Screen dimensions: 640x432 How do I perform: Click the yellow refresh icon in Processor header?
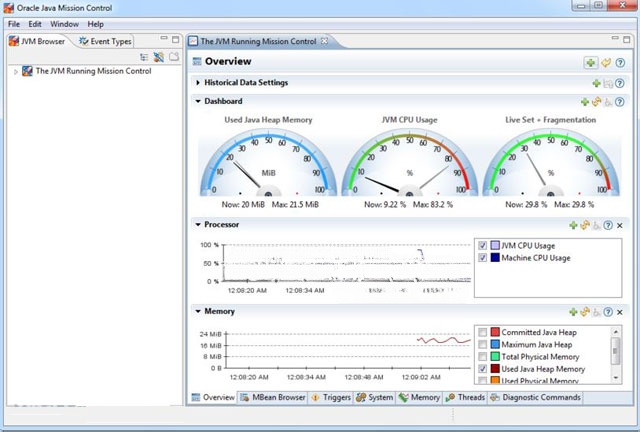585,225
